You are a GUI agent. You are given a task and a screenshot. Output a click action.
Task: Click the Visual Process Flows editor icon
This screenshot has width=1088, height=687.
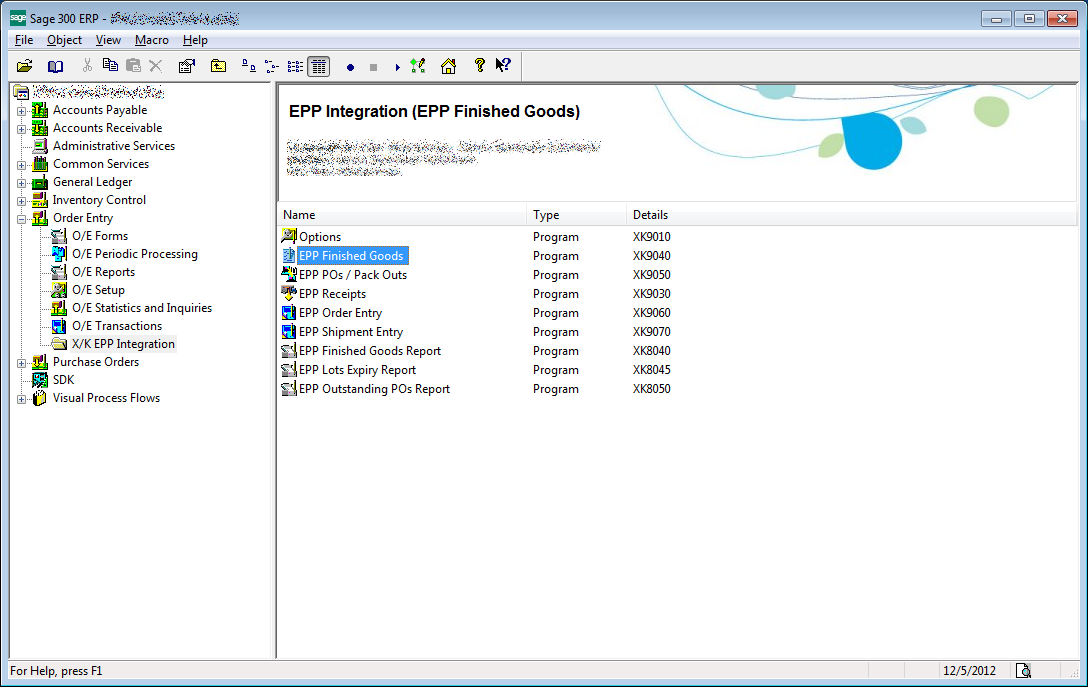tap(418, 66)
